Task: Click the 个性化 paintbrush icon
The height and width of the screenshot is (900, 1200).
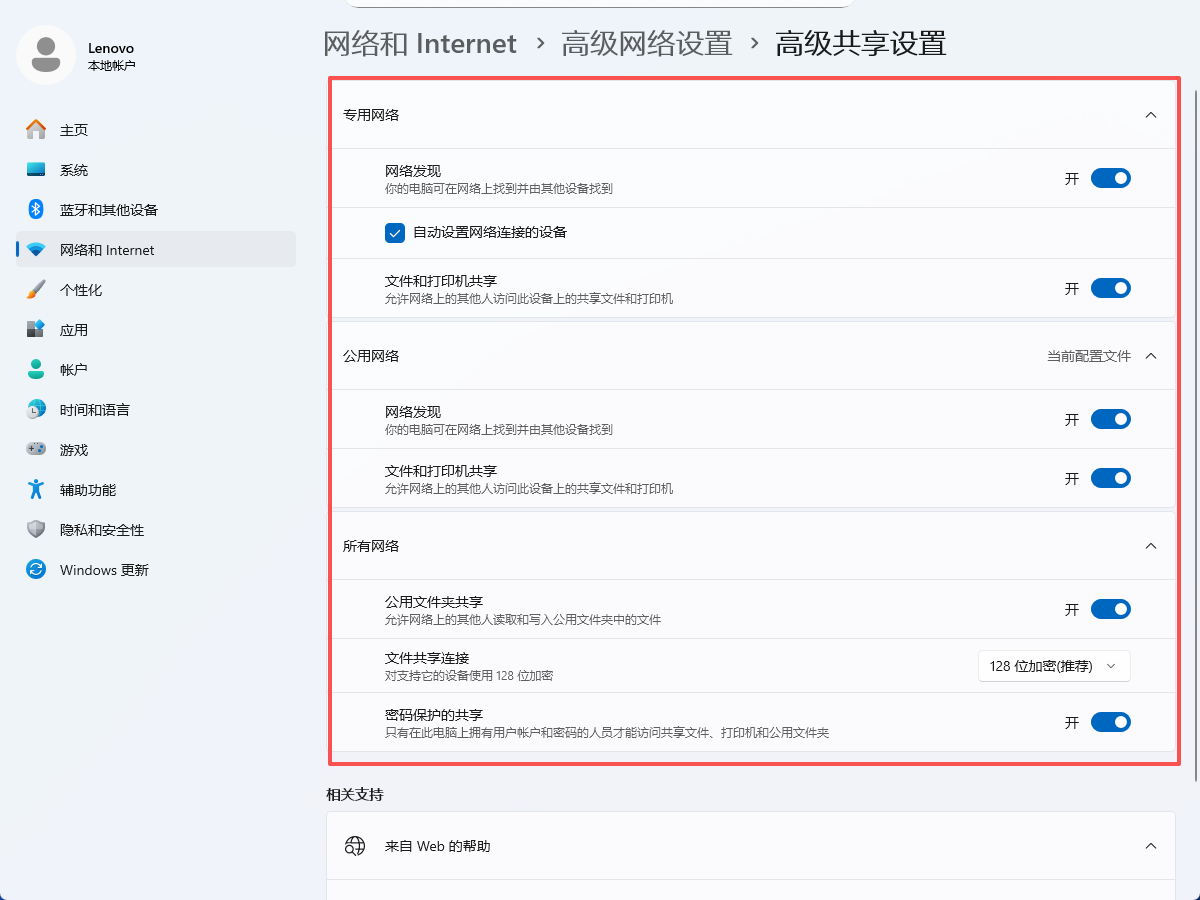Action: pos(36,290)
